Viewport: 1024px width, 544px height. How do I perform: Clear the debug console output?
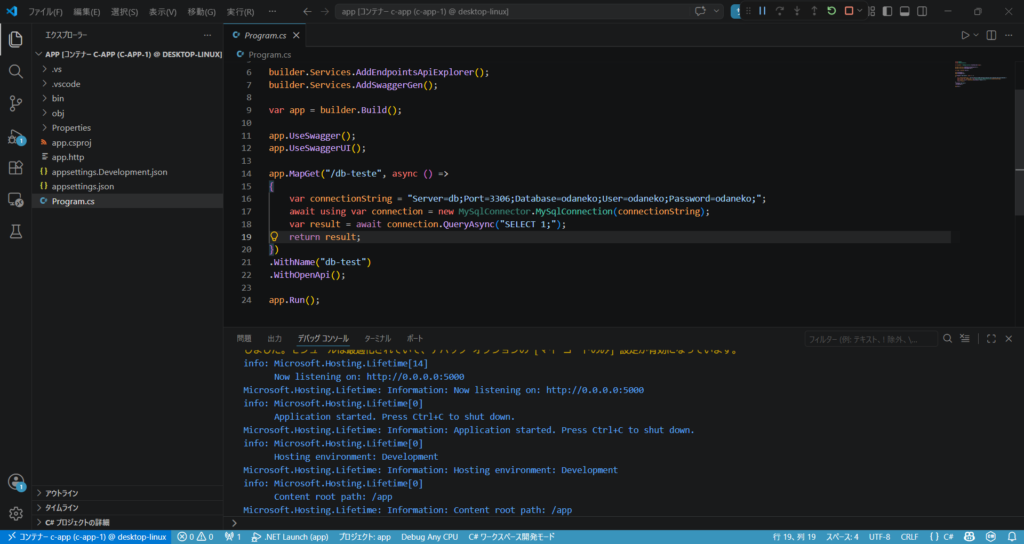(x=965, y=338)
